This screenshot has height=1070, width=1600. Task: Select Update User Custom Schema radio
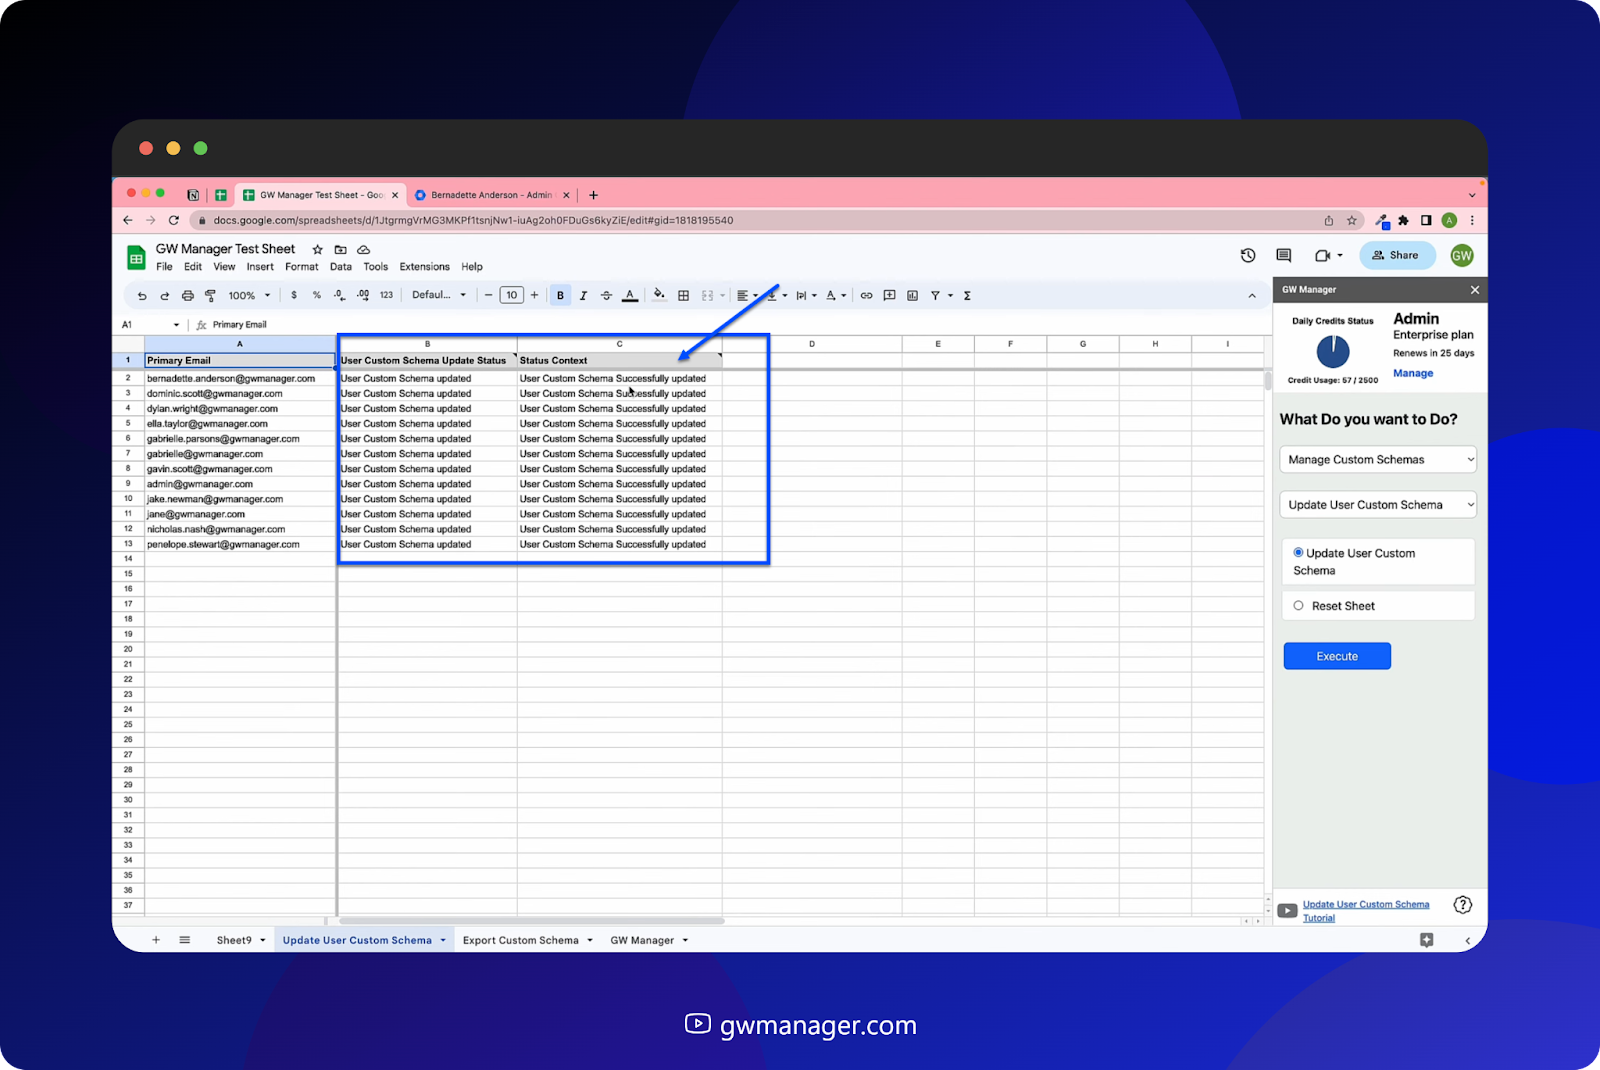(x=1298, y=552)
